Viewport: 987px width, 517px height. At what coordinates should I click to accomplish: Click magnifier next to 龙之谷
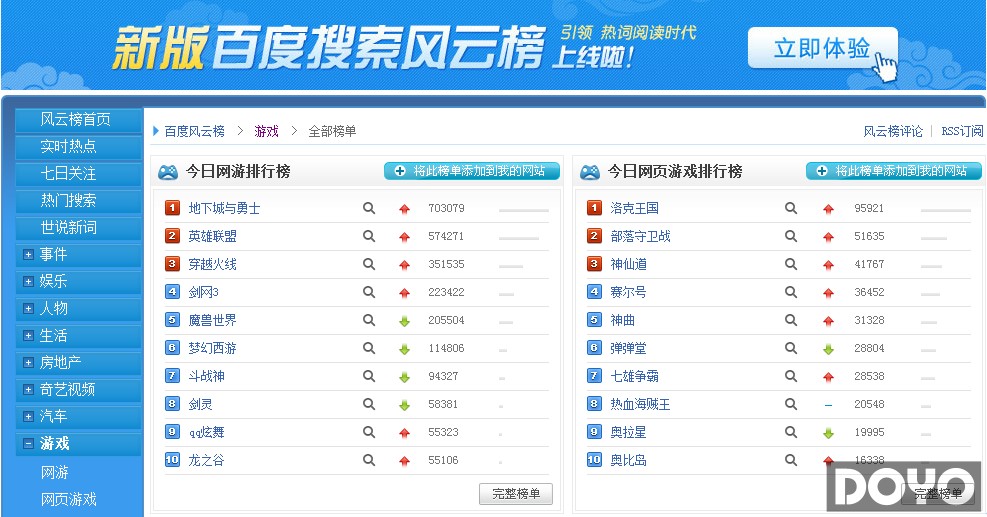pyautogui.click(x=369, y=460)
